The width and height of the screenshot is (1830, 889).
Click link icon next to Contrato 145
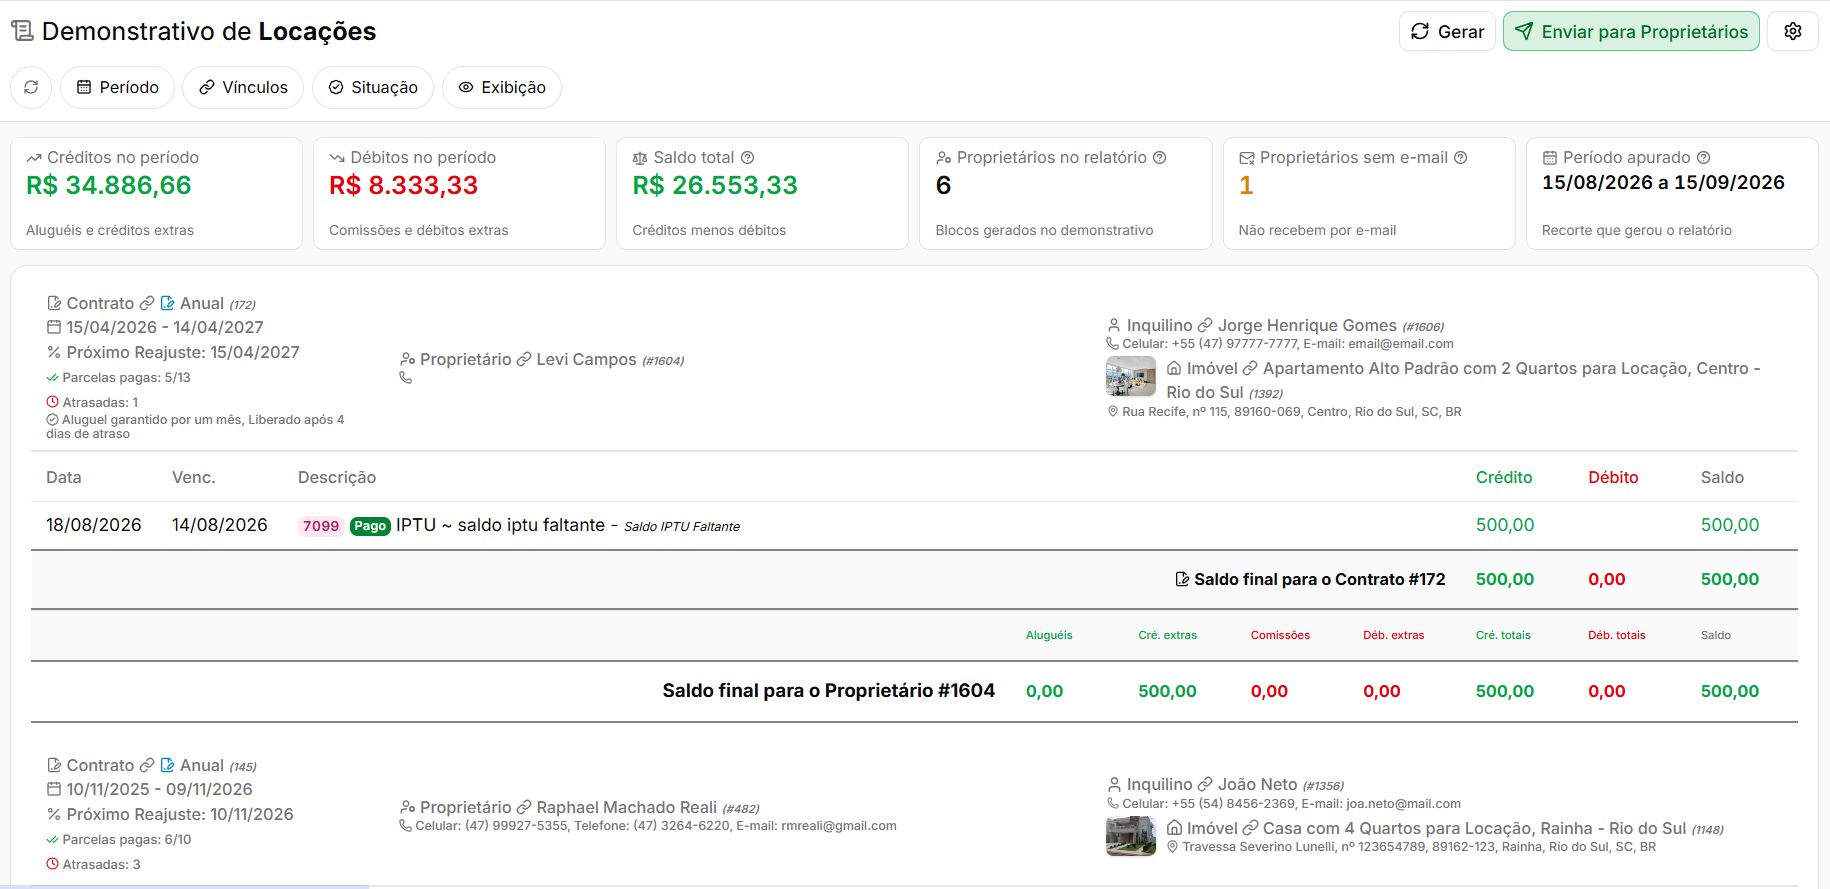(x=147, y=765)
